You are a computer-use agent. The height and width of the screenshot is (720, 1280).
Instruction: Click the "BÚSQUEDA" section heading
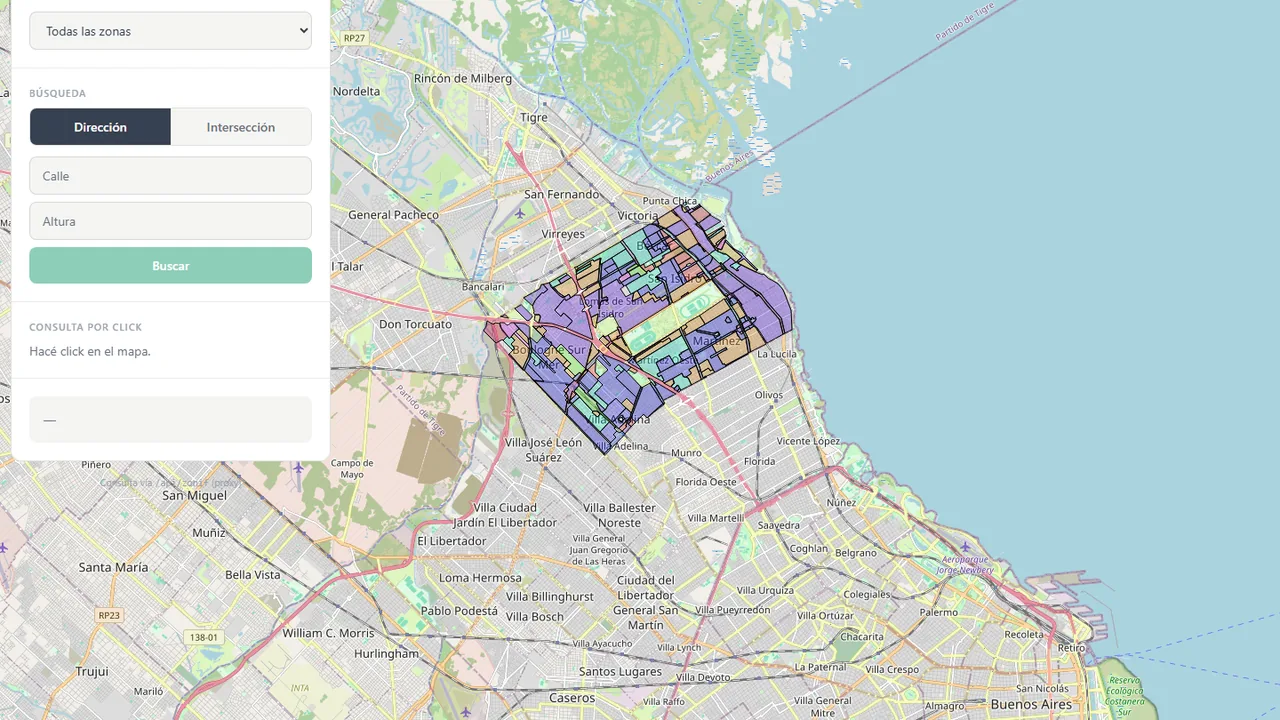pos(58,93)
